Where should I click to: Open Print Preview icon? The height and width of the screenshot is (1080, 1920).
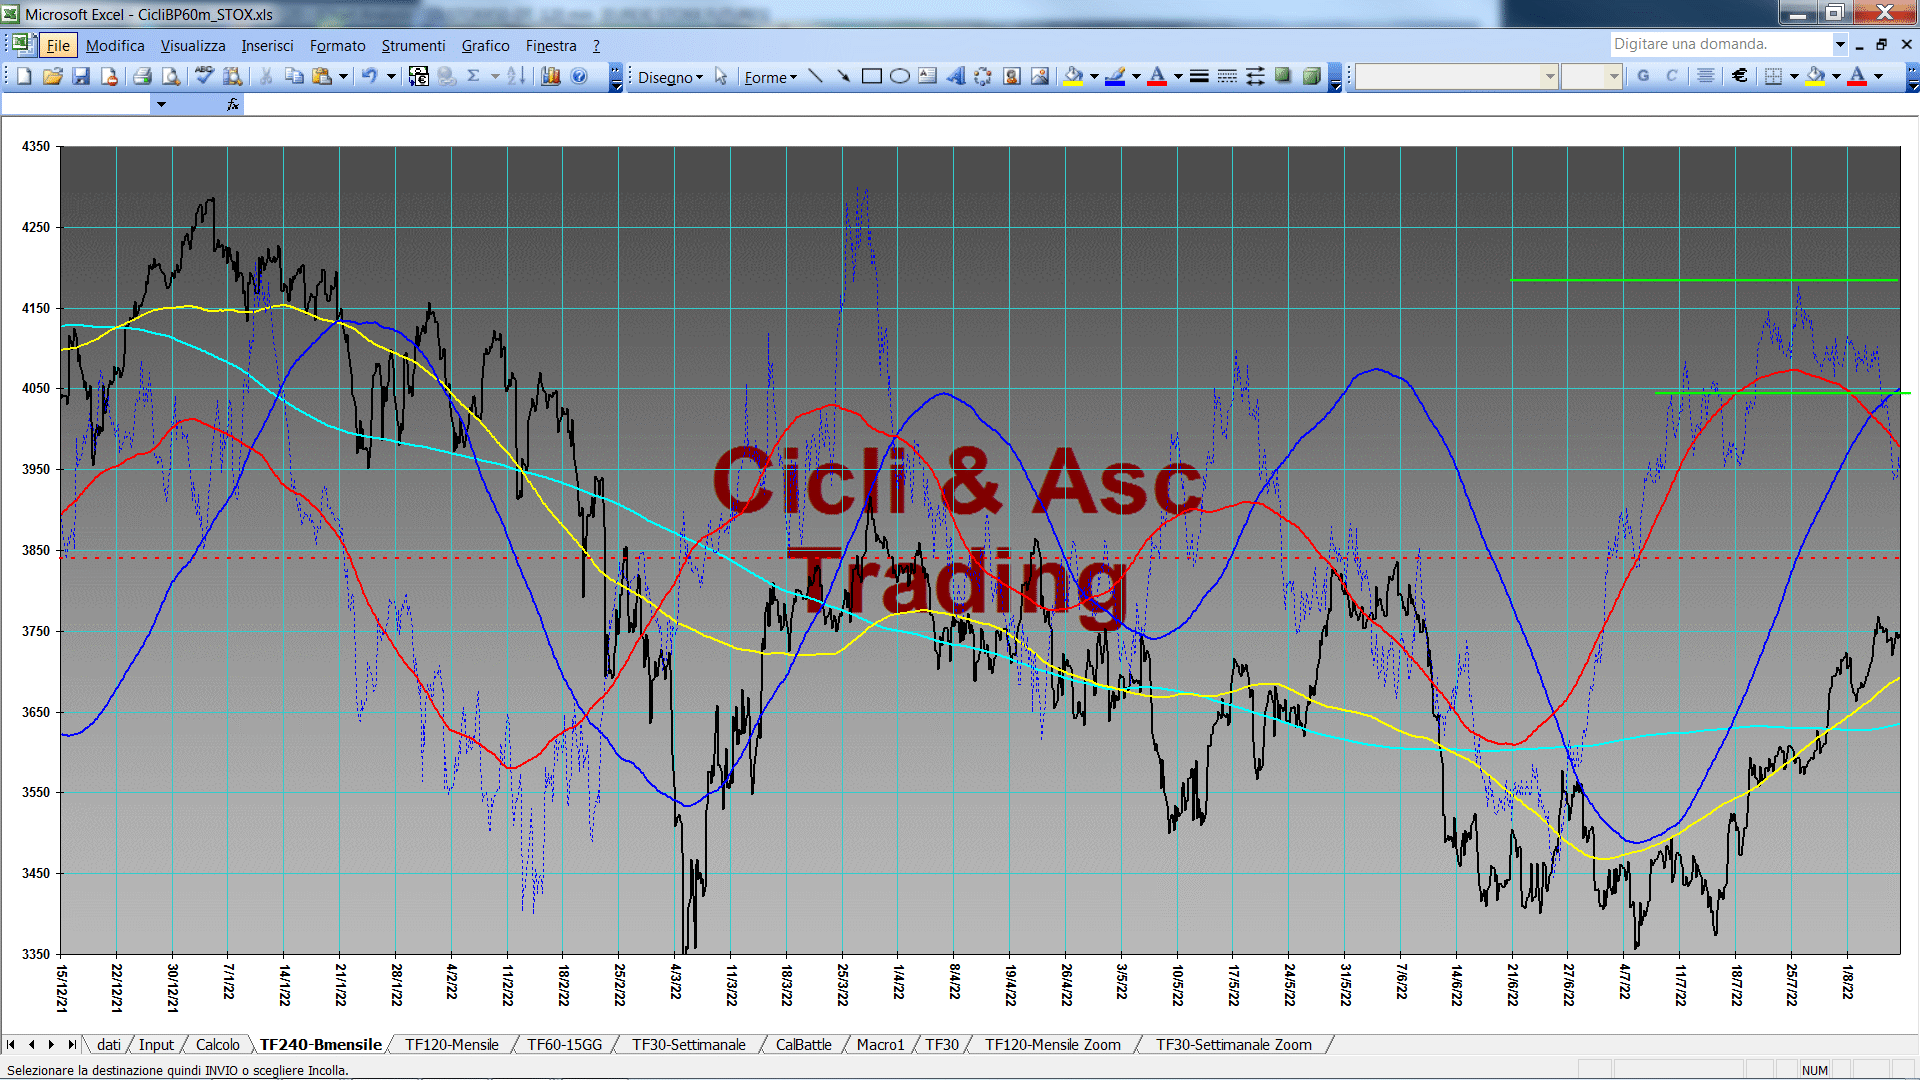(171, 77)
